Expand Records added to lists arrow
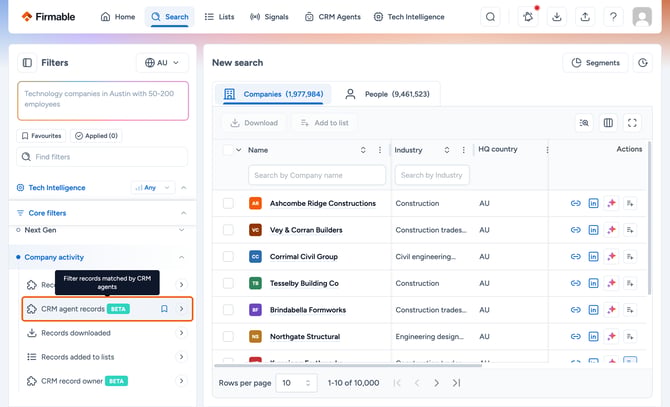Image resolution: width=670 pixels, height=407 pixels. (x=182, y=357)
